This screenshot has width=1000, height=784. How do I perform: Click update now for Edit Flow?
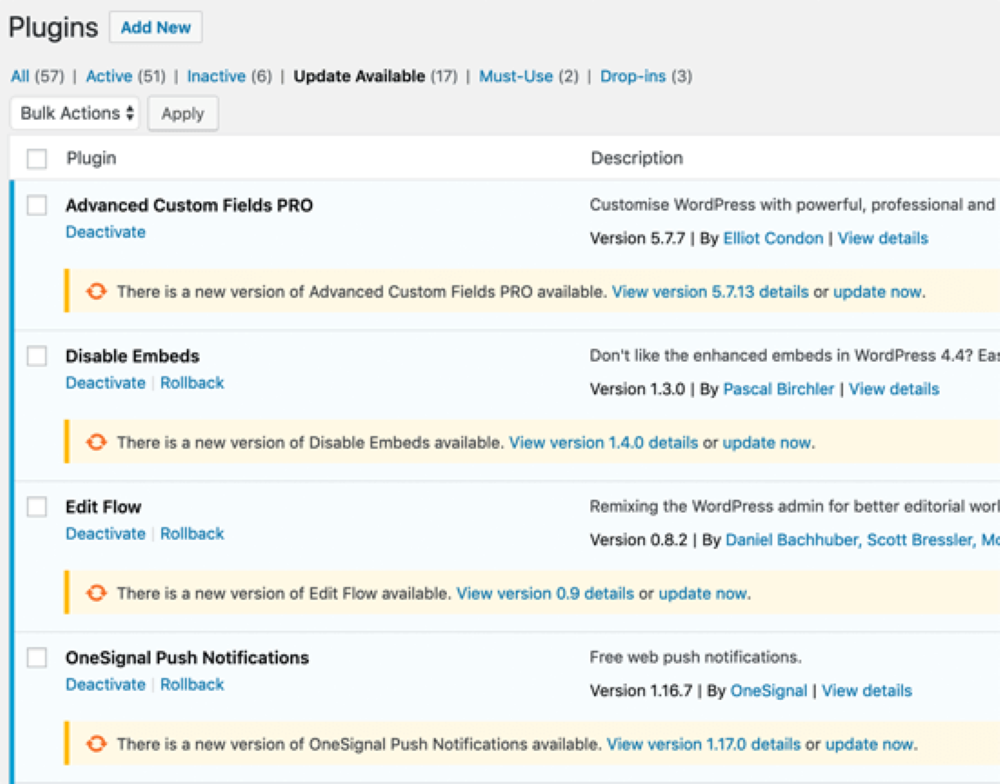703,593
